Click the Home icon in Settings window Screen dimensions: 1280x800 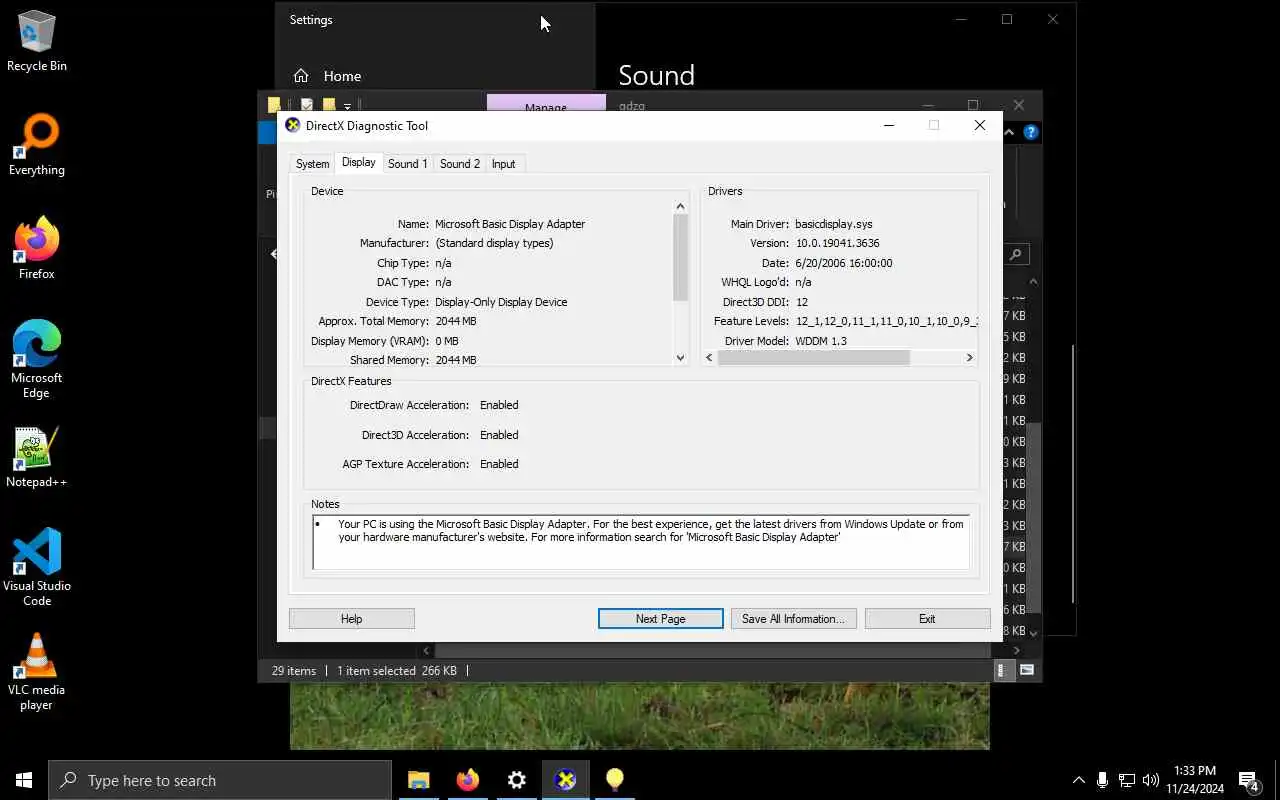coord(301,76)
